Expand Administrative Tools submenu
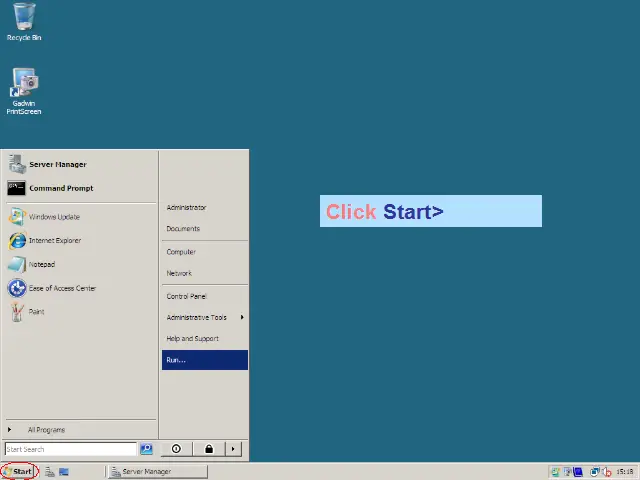The height and width of the screenshot is (480, 640). click(x=198, y=318)
